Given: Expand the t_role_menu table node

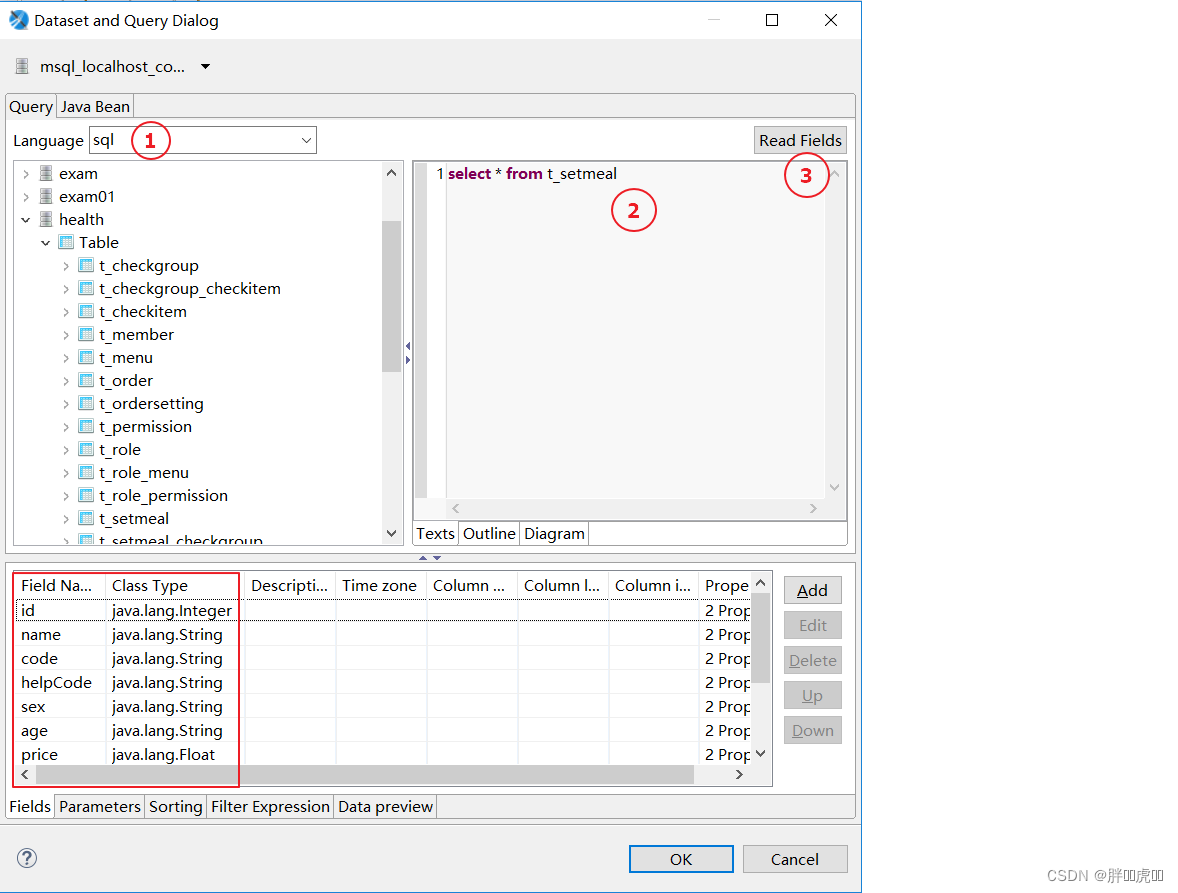Looking at the screenshot, I should click(x=66, y=473).
